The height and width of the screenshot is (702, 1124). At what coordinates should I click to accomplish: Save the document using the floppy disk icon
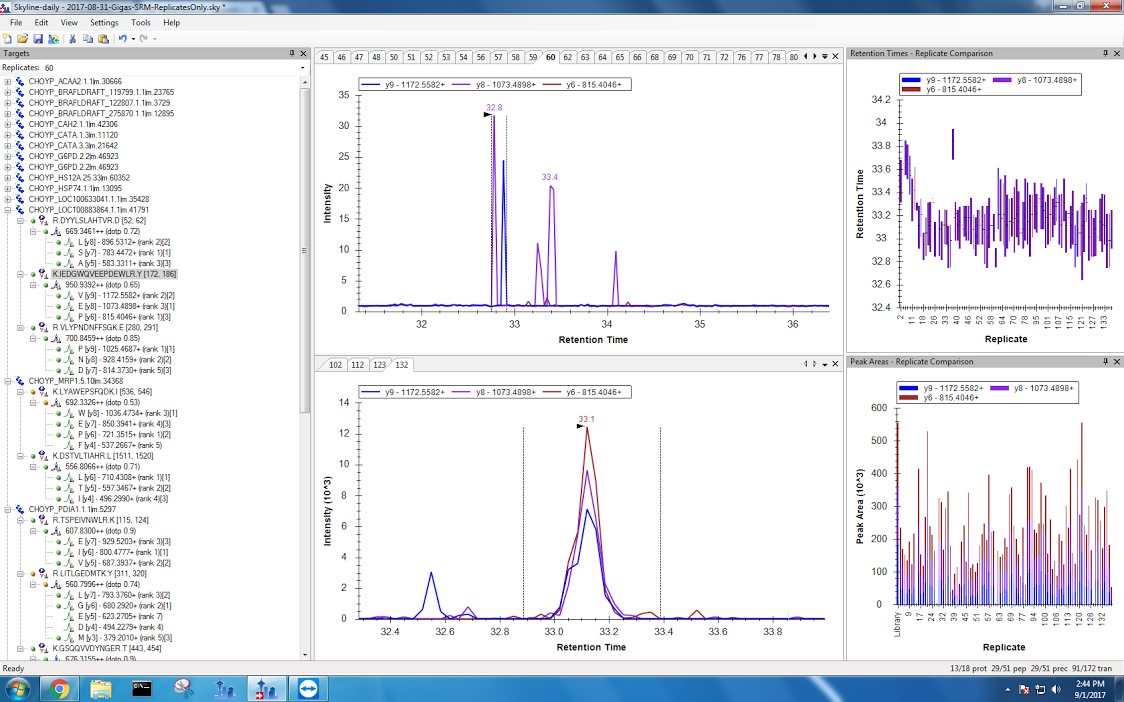coord(36,38)
